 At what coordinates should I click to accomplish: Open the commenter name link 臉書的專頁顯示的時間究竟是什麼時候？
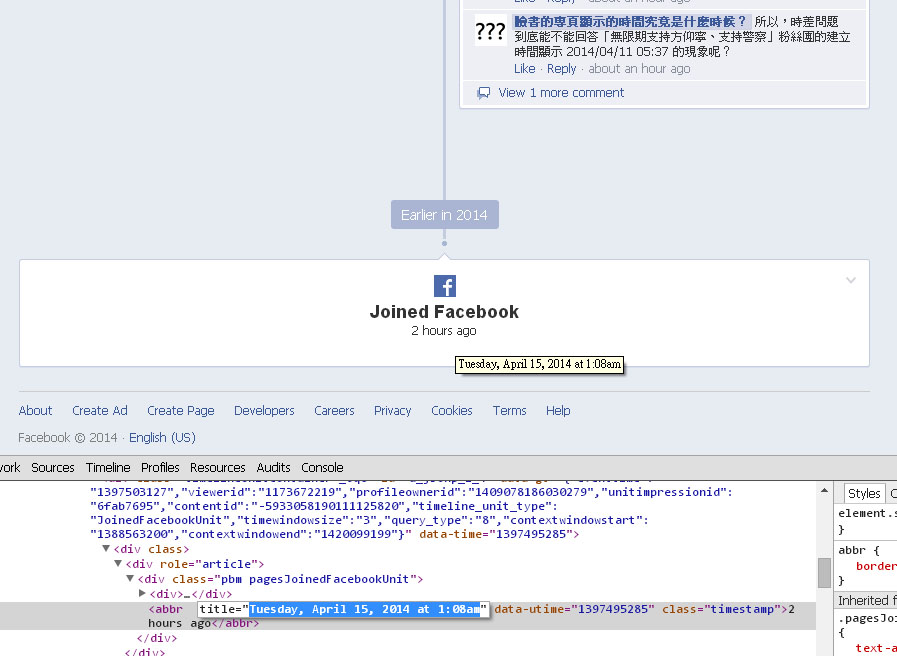[631, 22]
